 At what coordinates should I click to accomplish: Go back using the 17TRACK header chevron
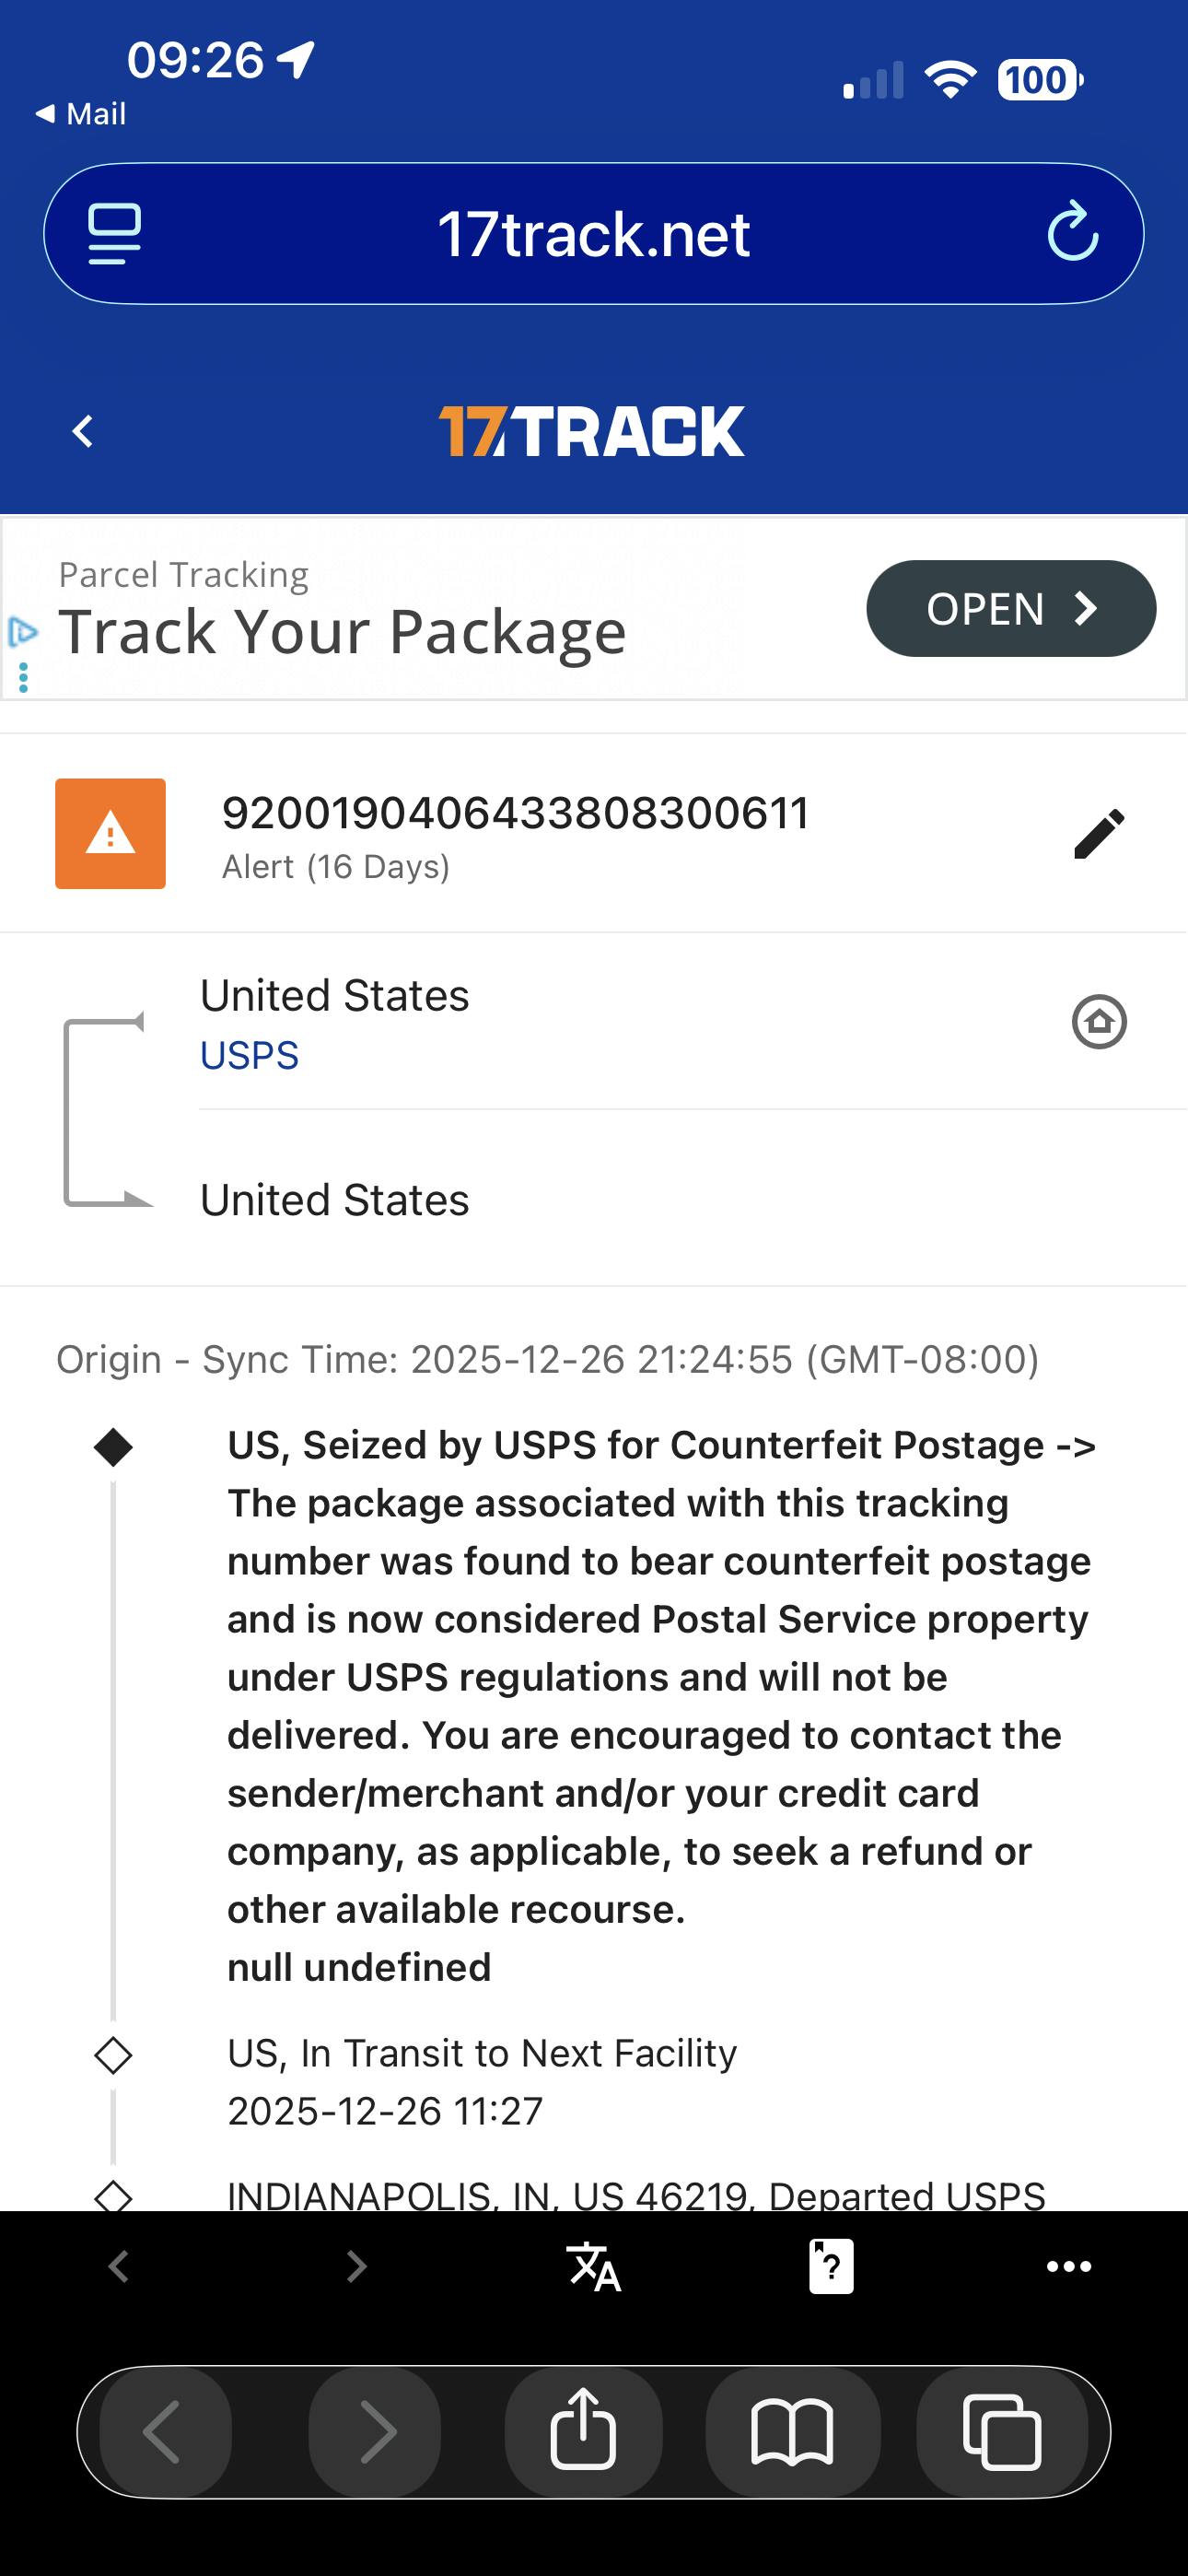click(84, 432)
